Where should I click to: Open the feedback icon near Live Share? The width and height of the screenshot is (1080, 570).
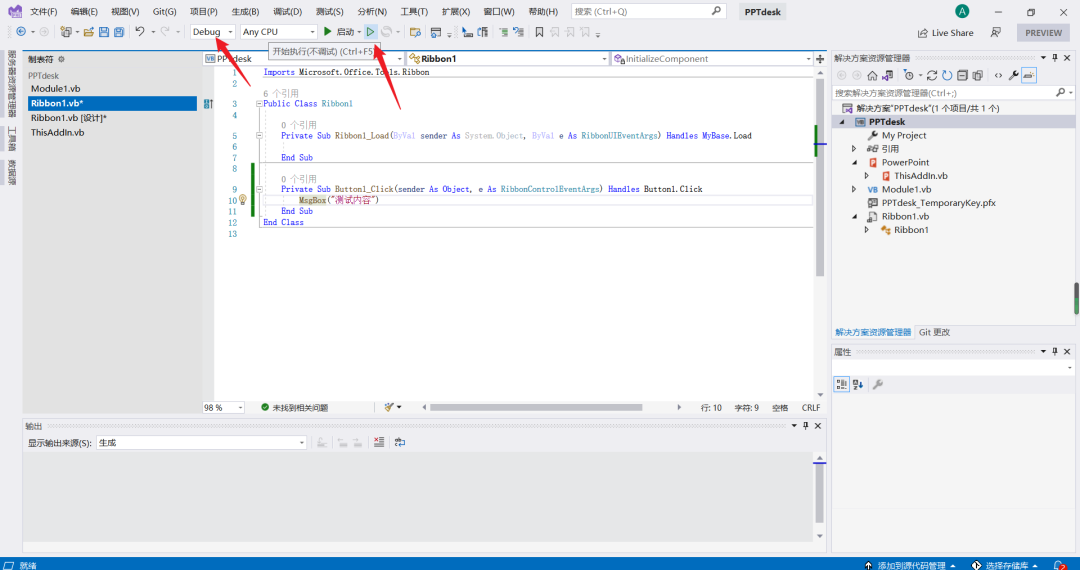tap(996, 32)
